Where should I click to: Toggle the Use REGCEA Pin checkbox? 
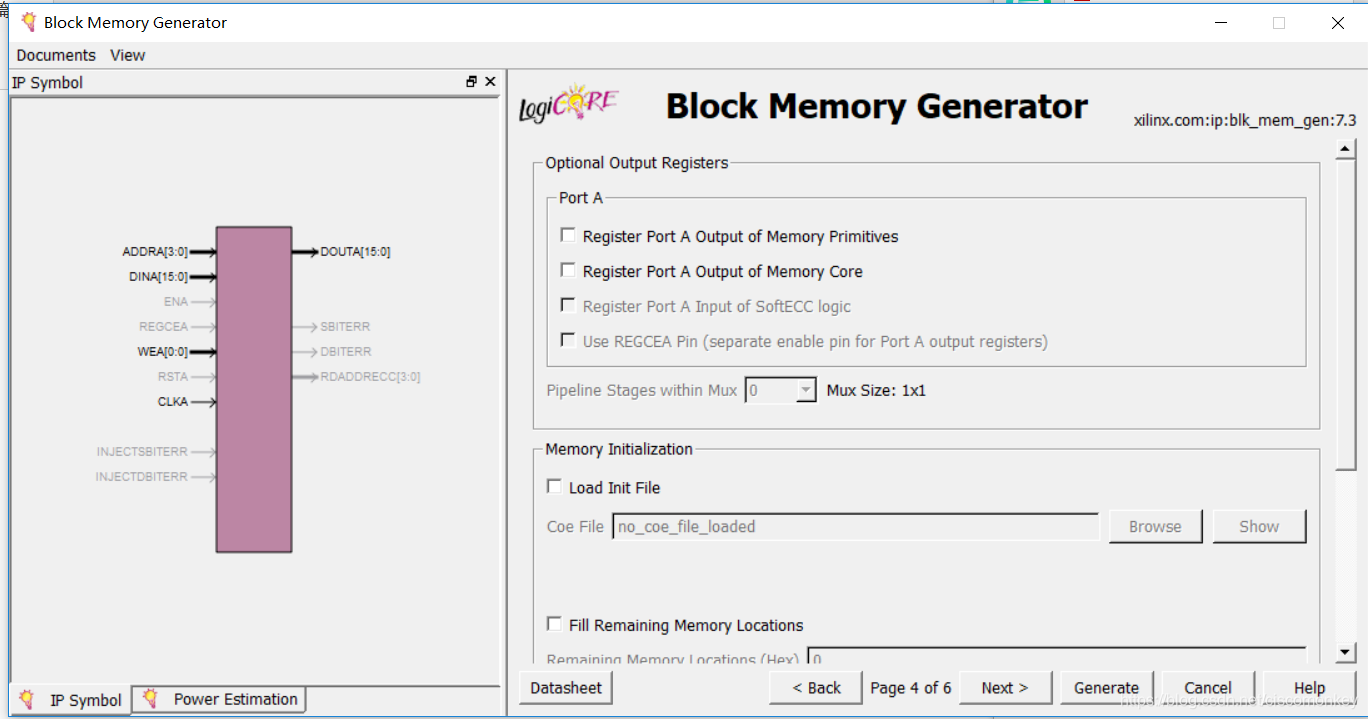click(568, 341)
